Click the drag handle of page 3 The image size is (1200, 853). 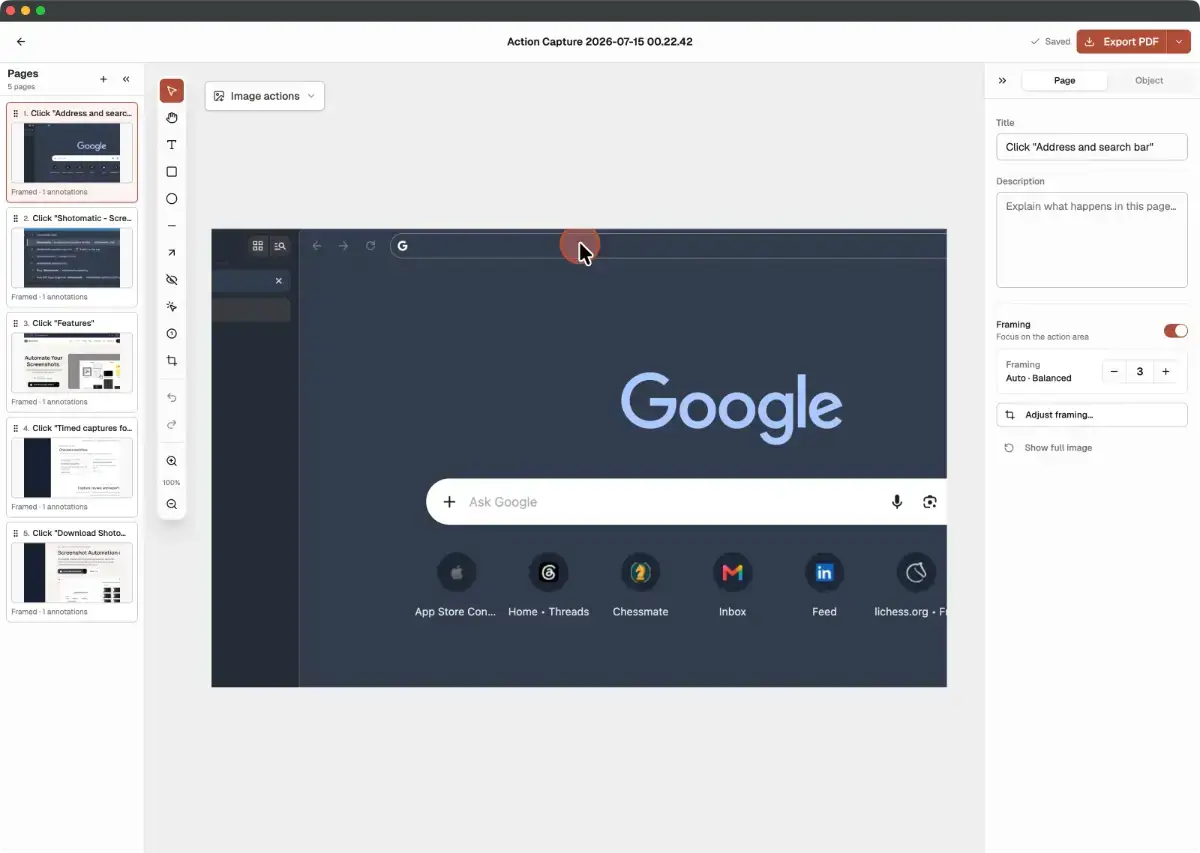tap(15, 323)
